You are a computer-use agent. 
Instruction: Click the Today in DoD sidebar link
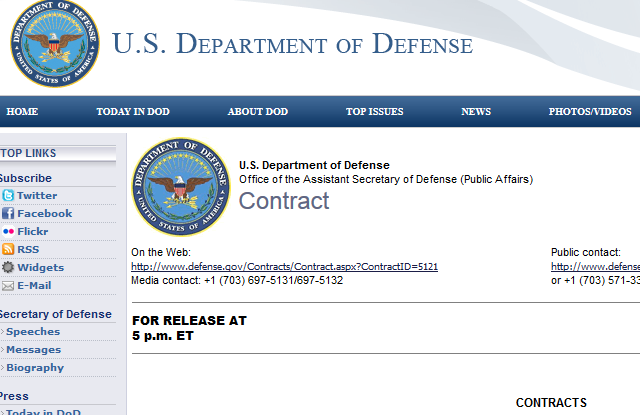coord(43,411)
